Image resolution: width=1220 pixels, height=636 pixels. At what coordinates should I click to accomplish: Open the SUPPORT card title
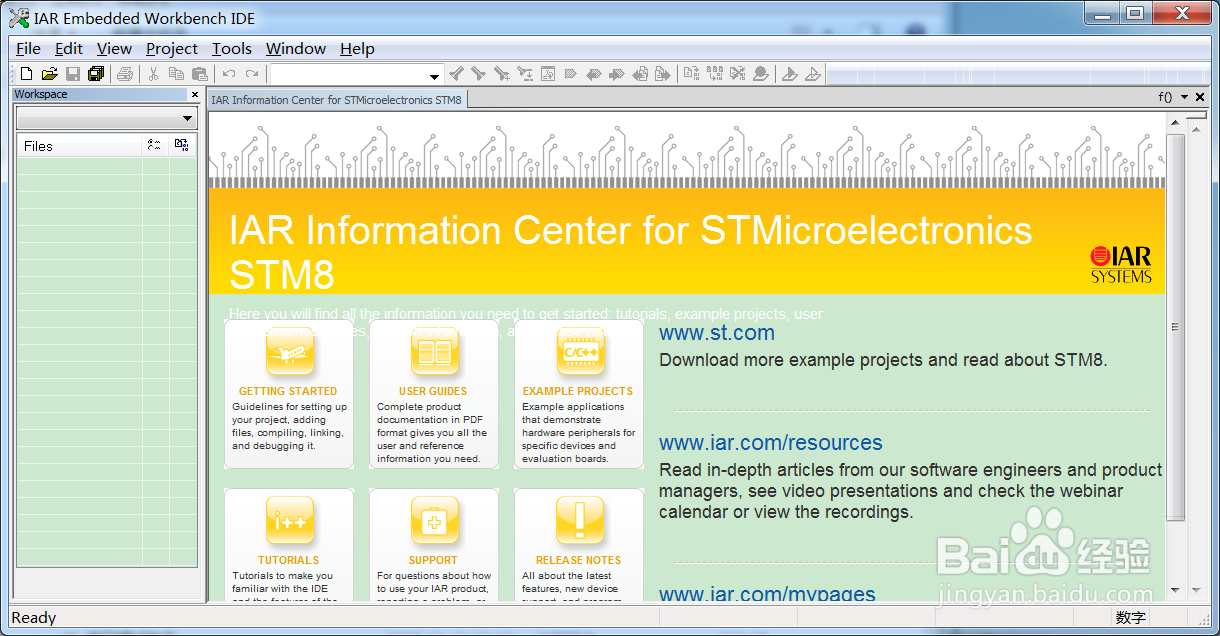tap(433, 560)
